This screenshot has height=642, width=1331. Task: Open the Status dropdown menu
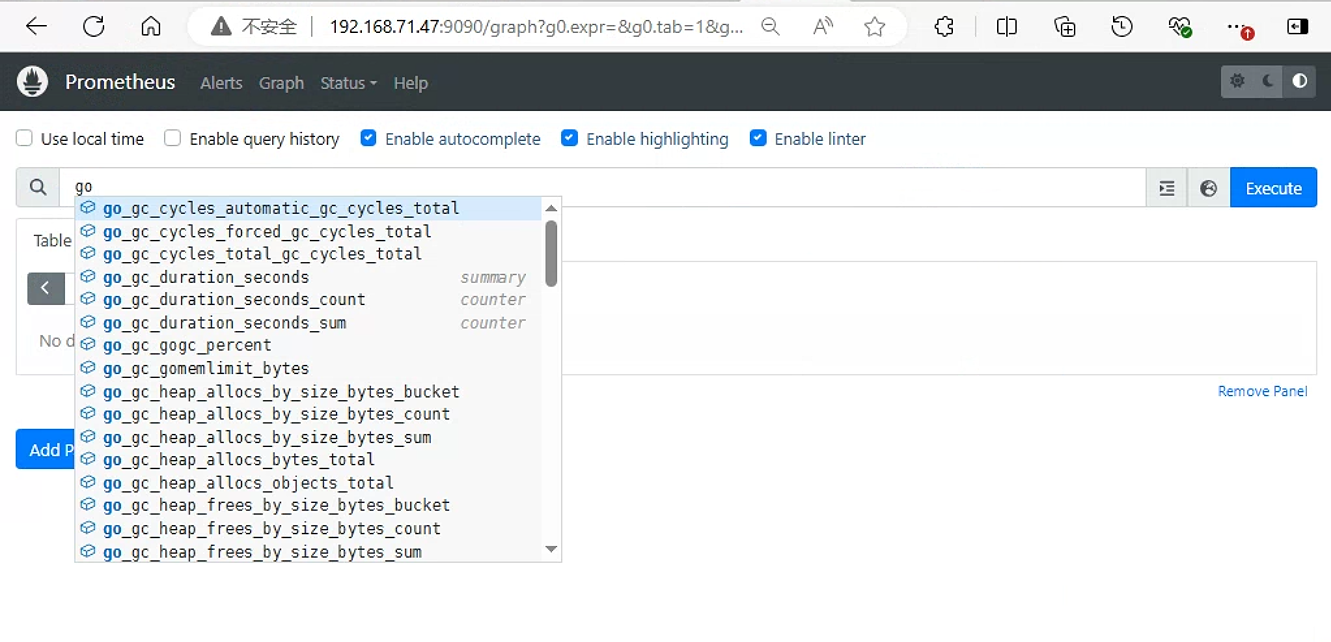(348, 83)
